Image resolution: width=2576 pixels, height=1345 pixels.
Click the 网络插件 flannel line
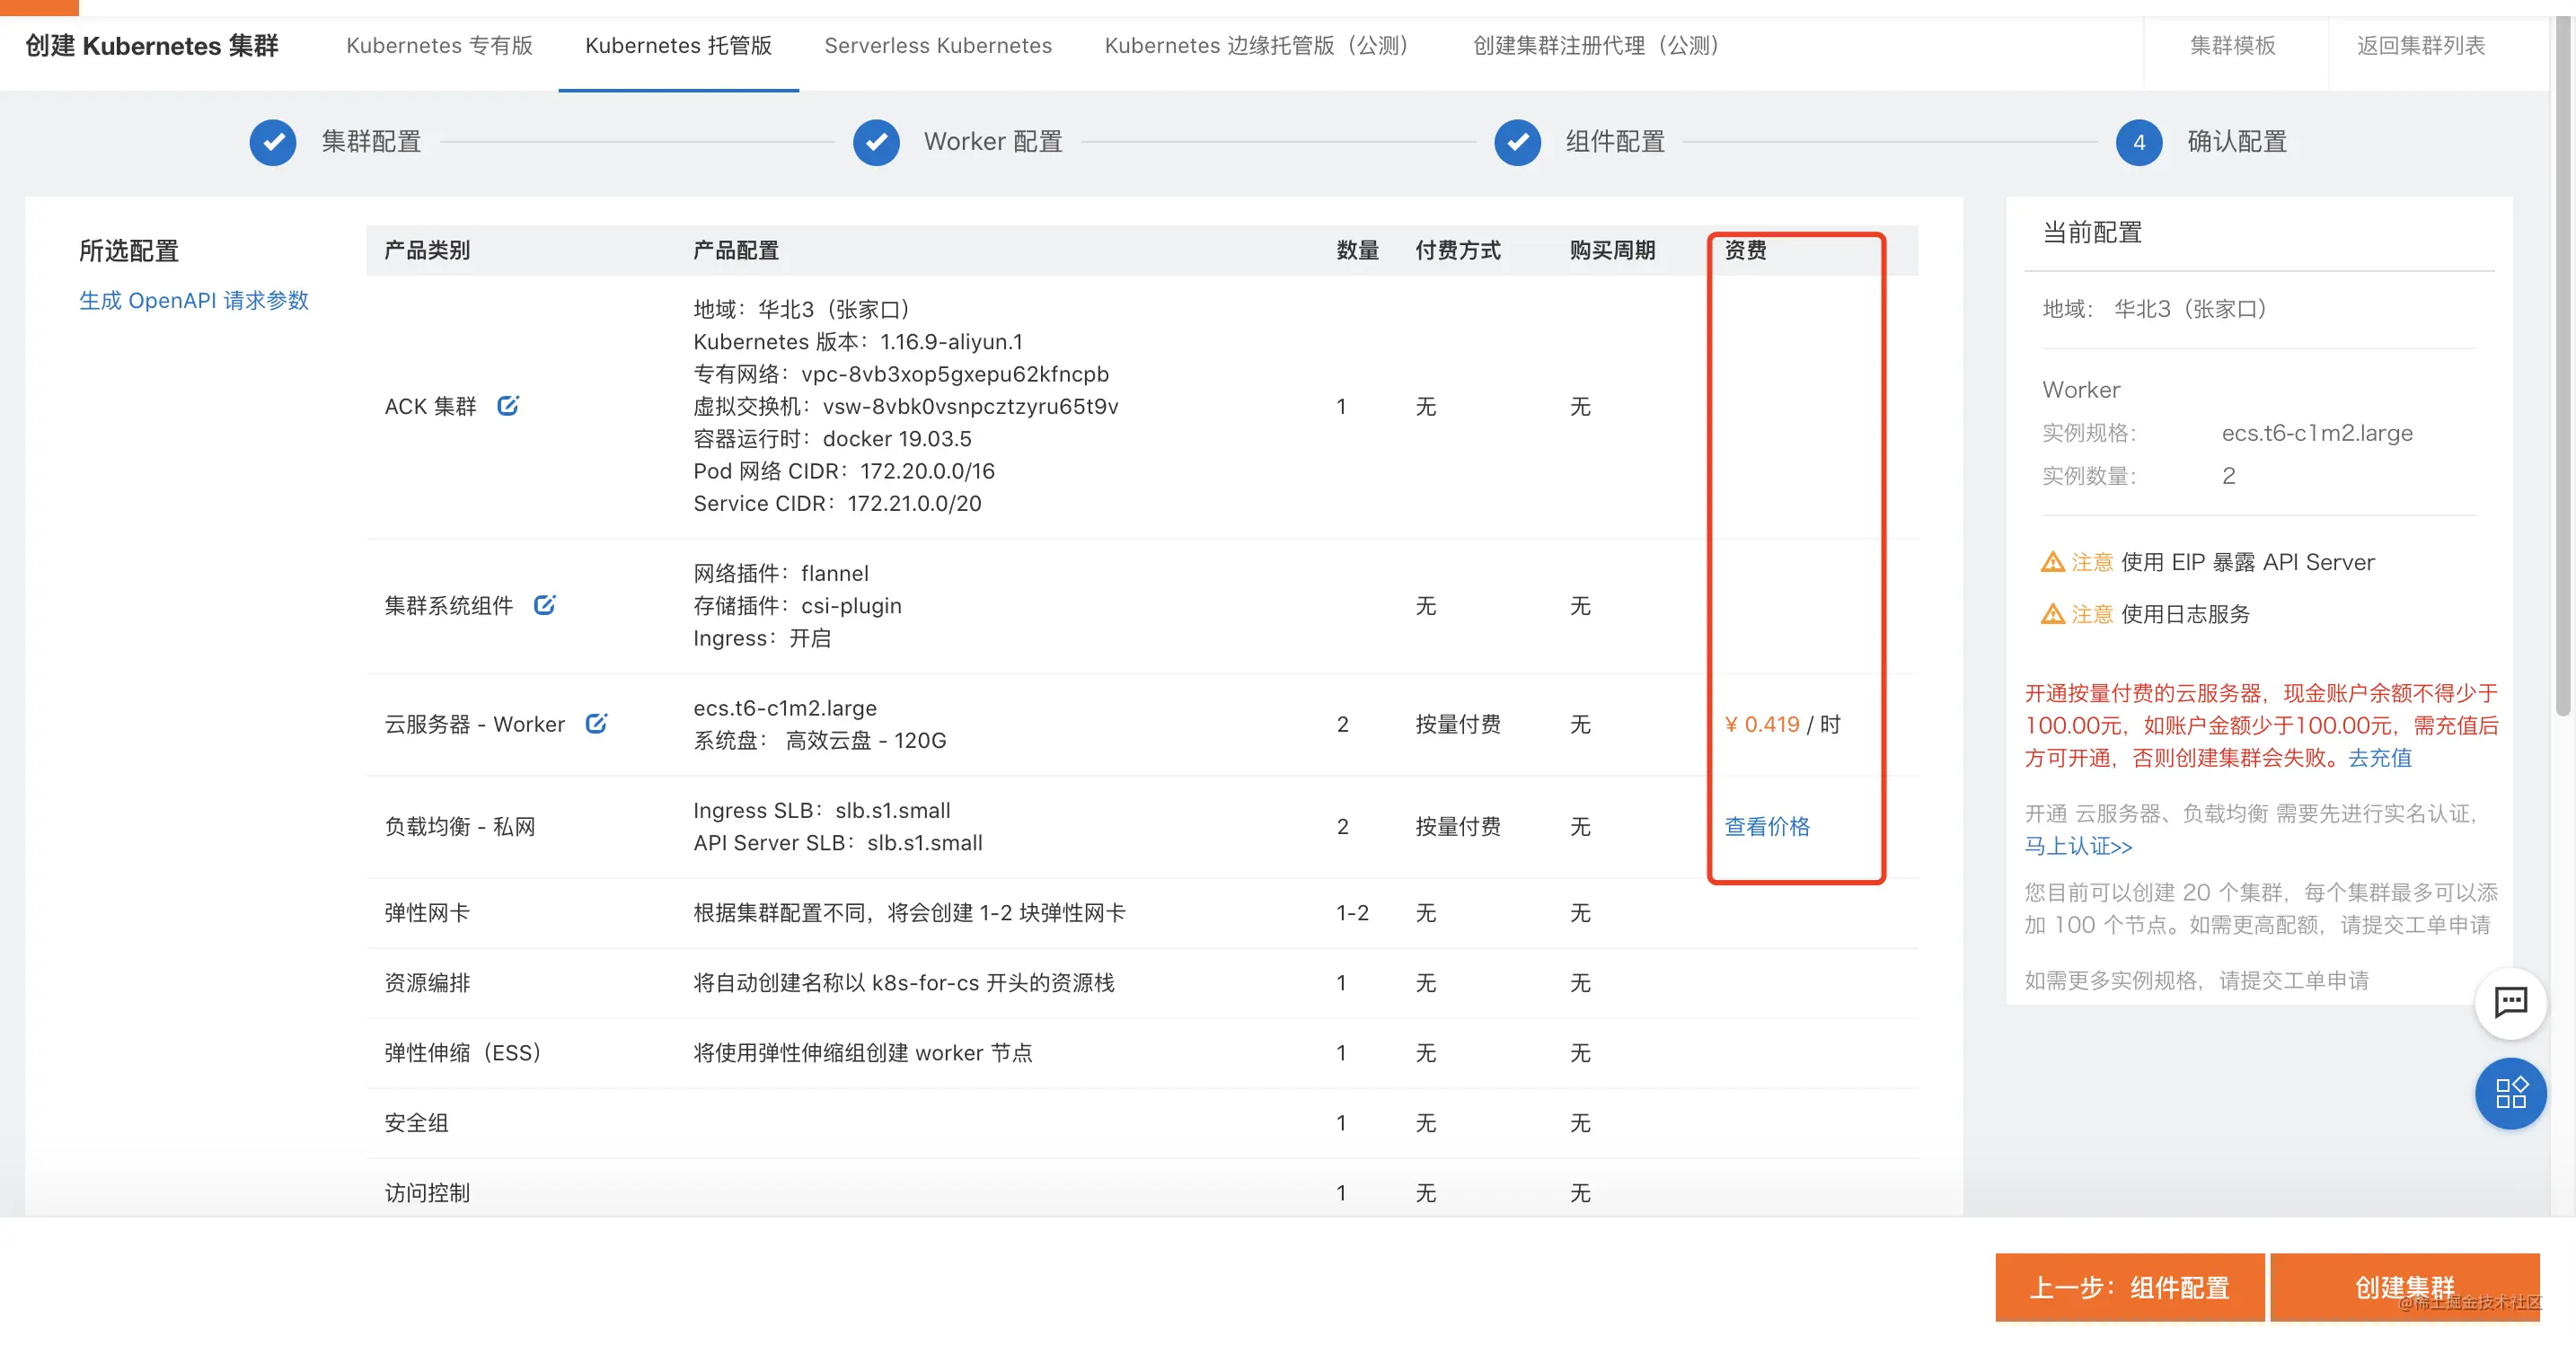[x=781, y=574]
